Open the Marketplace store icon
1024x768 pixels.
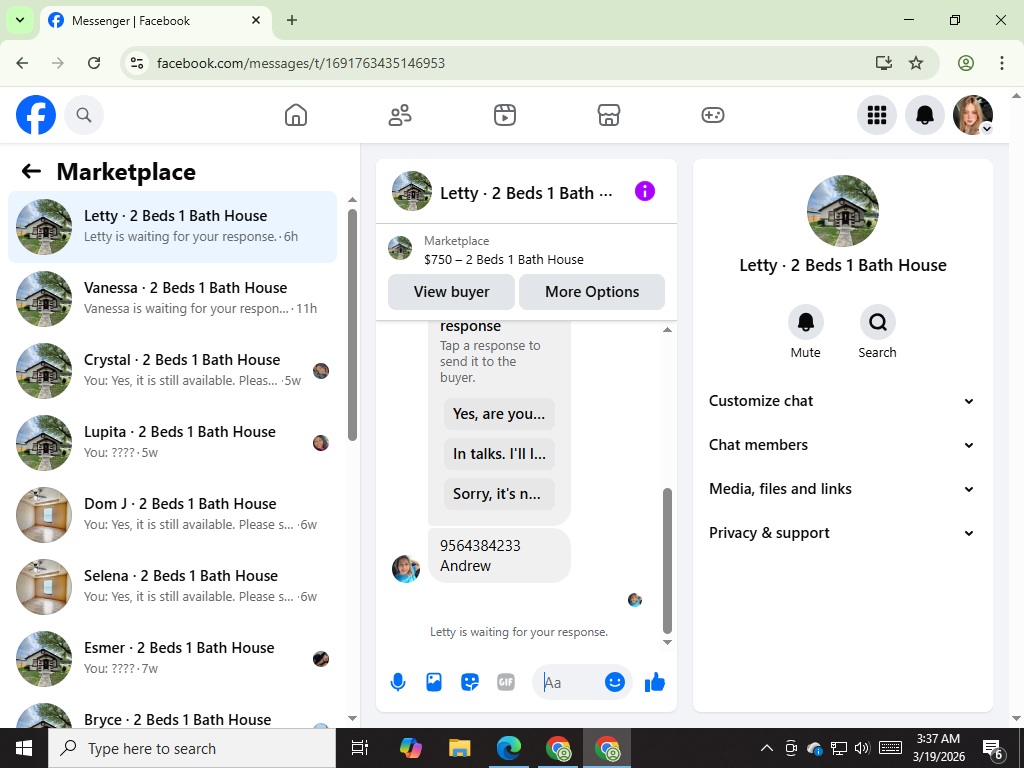(x=609, y=116)
